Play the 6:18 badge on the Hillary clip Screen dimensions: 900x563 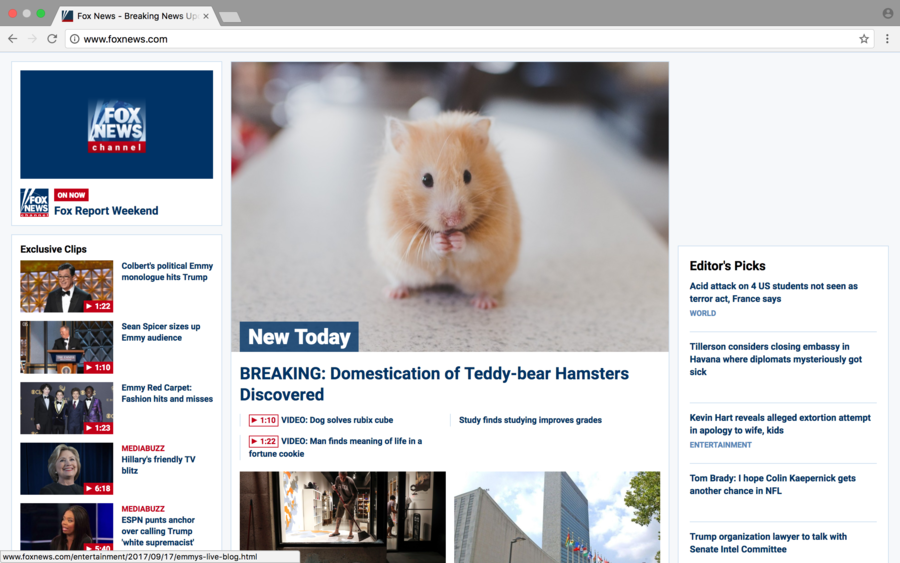pyautogui.click(x=98, y=488)
